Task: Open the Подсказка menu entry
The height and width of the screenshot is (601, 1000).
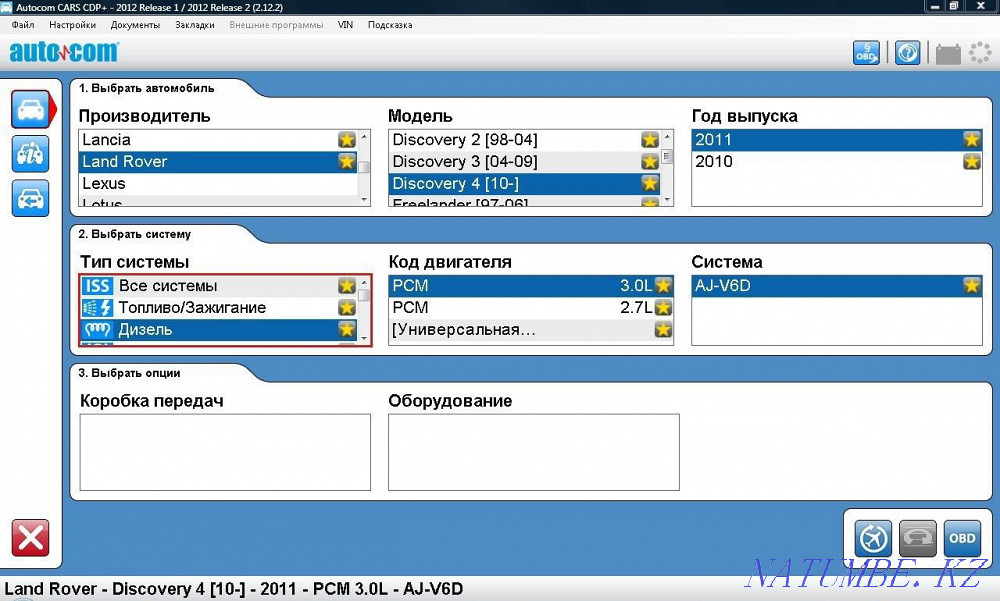Action: coord(392,24)
